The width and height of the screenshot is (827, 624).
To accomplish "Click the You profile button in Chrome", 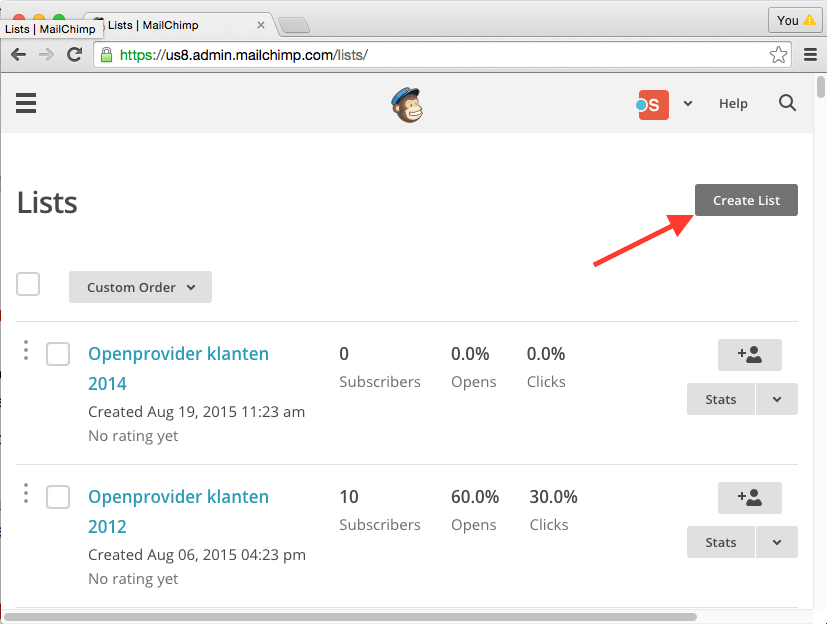I will click(x=795, y=21).
